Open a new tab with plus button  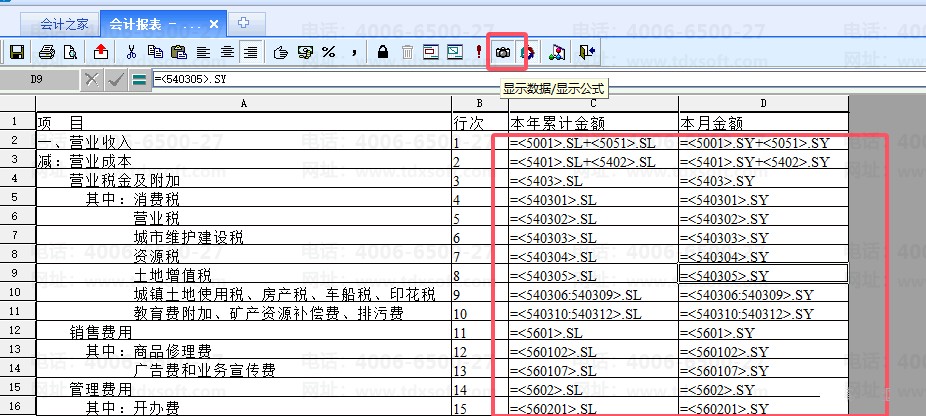pos(245,21)
